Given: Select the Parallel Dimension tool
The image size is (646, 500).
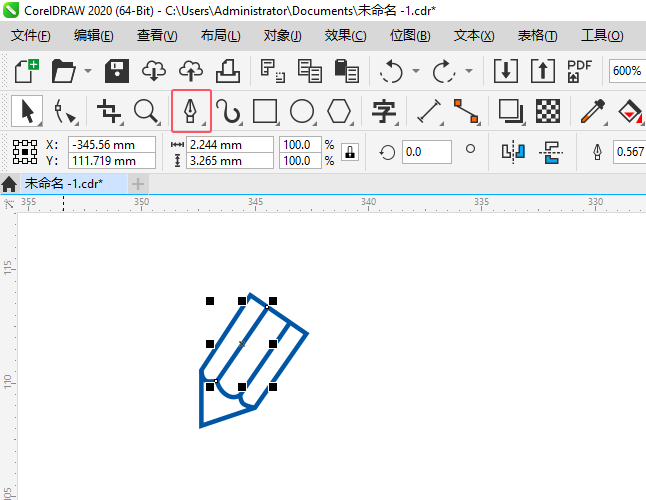Looking at the screenshot, I should (x=429, y=111).
